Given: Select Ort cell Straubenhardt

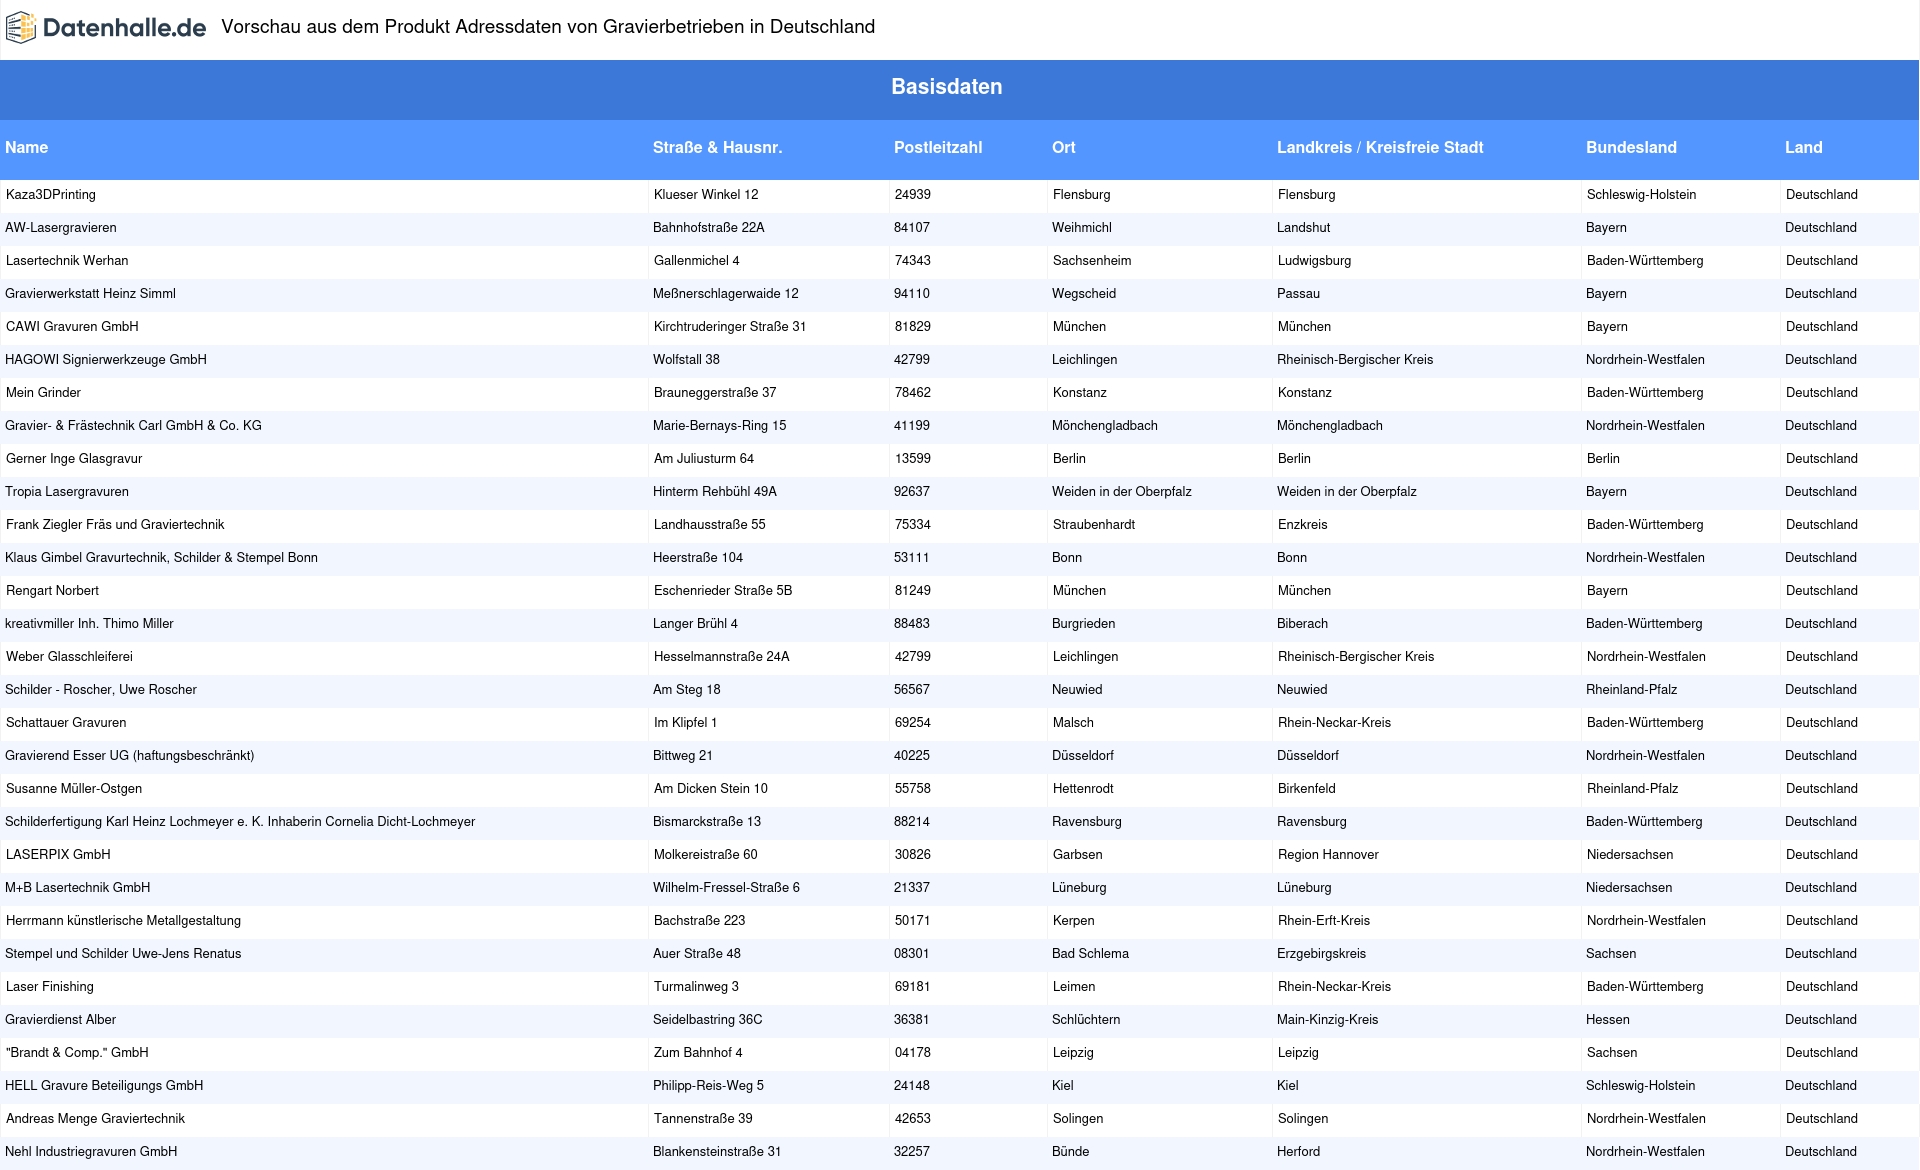Looking at the screenshot, I should [x=1094, y=525].
